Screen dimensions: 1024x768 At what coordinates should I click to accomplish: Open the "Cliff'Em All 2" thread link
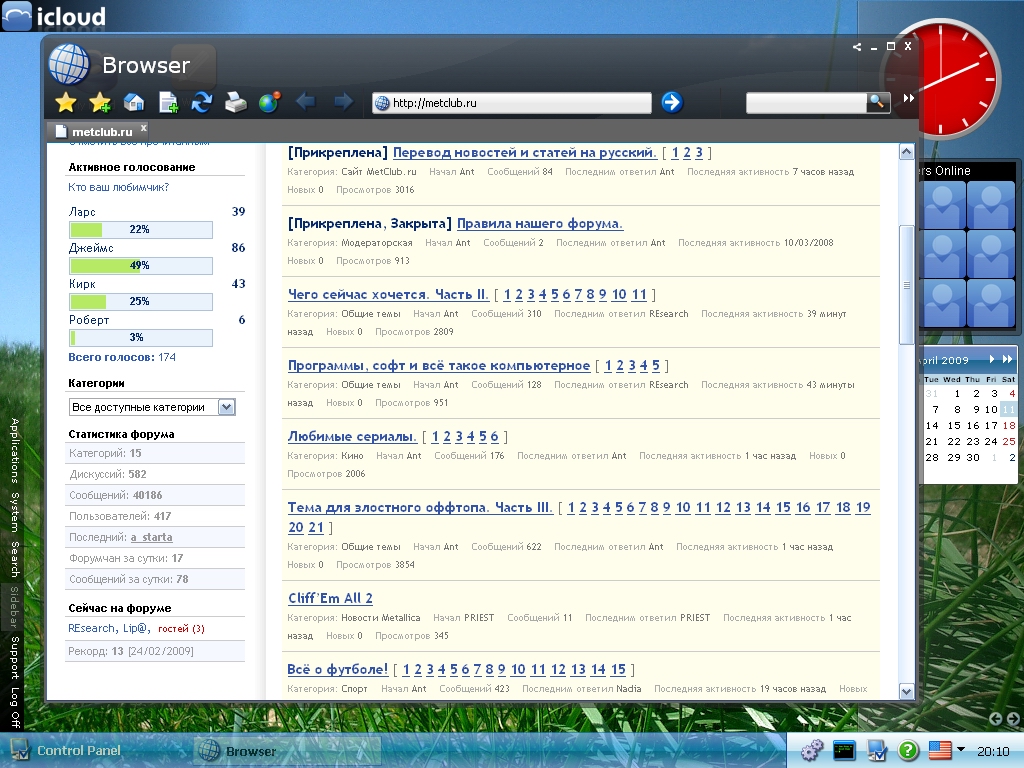[330, 598]
